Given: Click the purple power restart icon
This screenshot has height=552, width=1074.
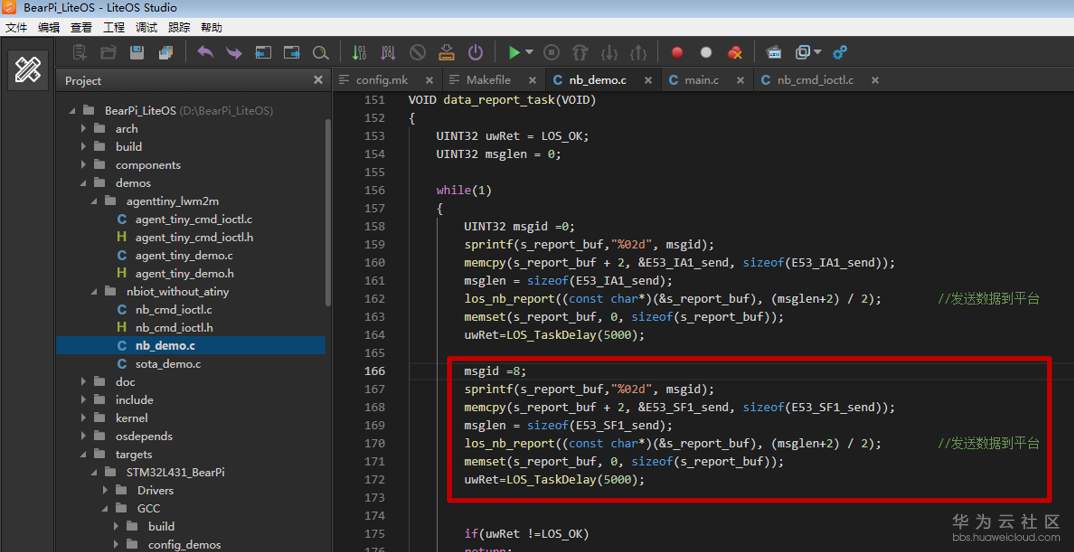Looking at the screenshot, I should click(475, 53).
